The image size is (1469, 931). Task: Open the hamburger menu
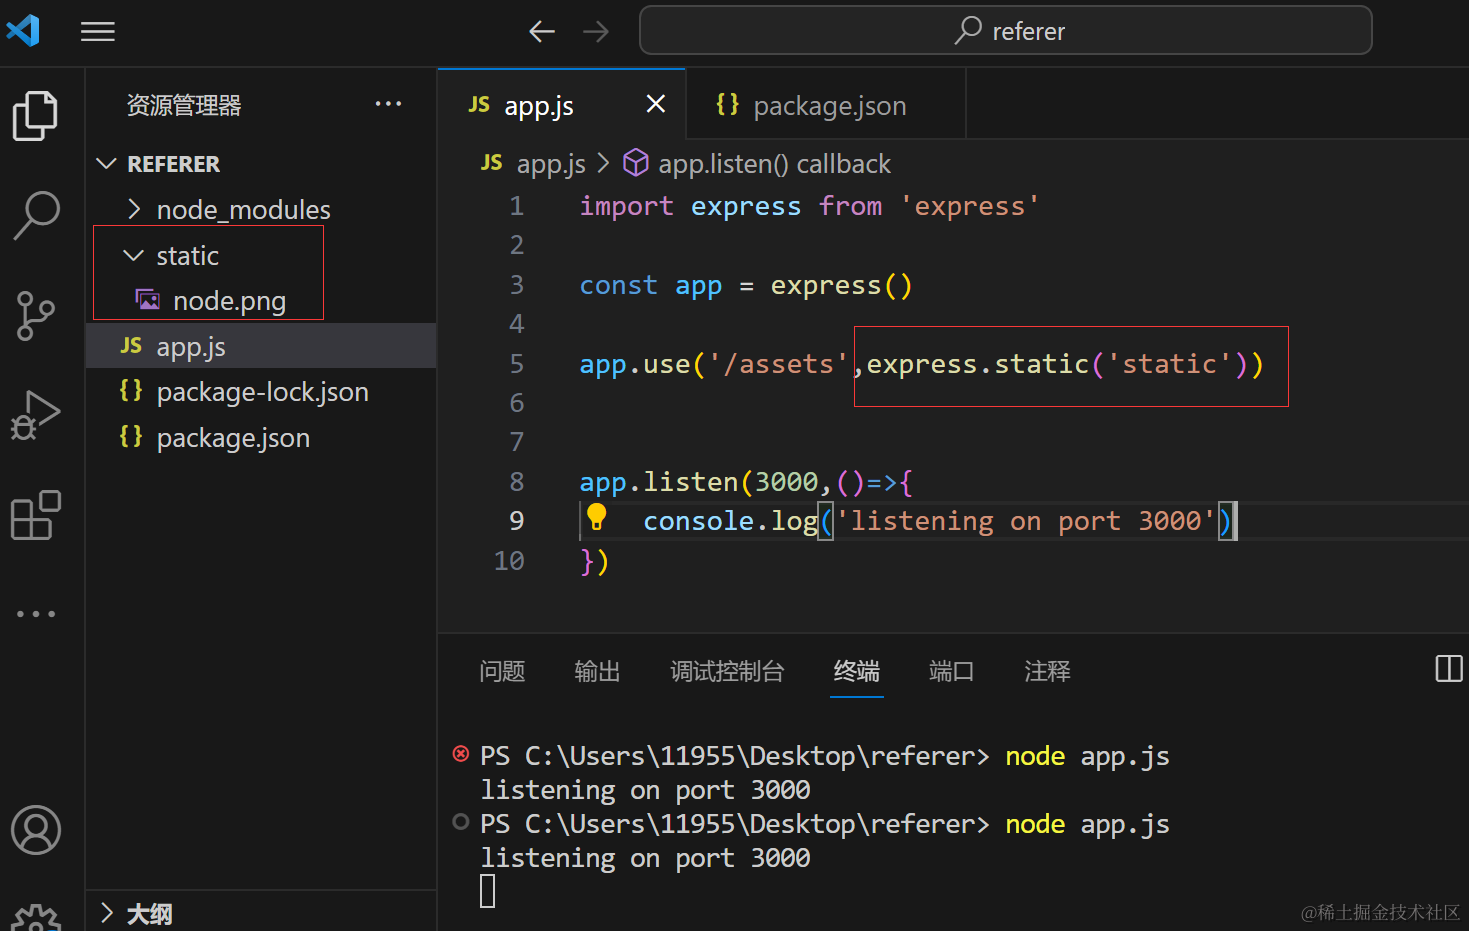tap(97, 31)
